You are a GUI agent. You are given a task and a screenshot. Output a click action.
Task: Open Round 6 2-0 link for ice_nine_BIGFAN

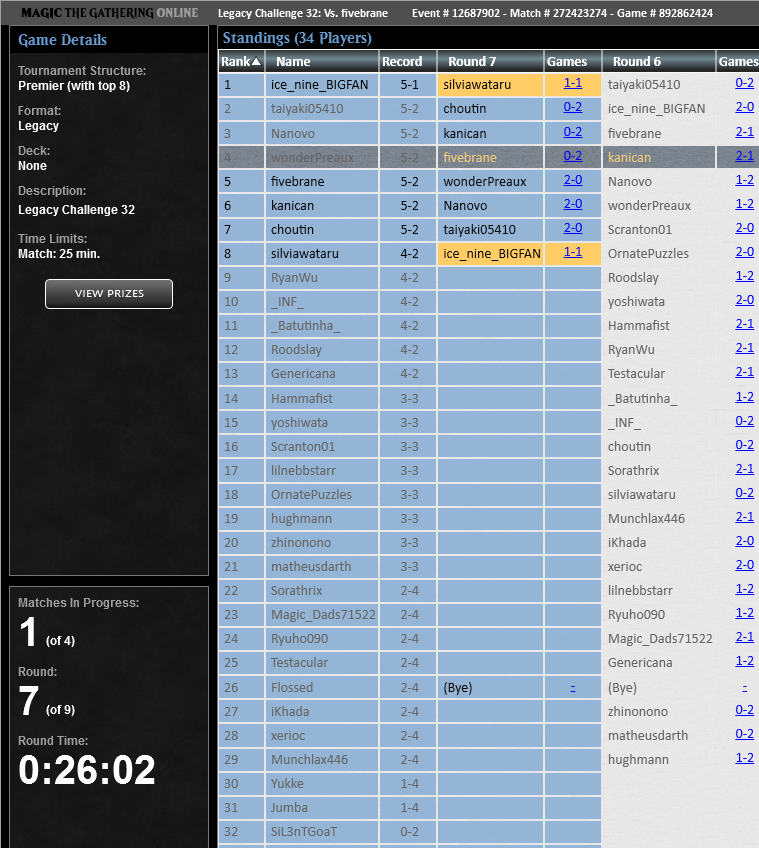pos(744,107)
